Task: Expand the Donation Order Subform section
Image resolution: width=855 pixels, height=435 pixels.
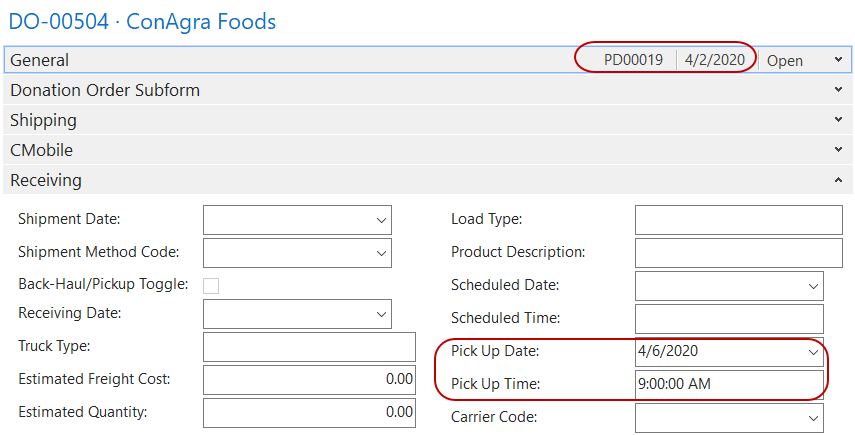Action: [838, 90]
